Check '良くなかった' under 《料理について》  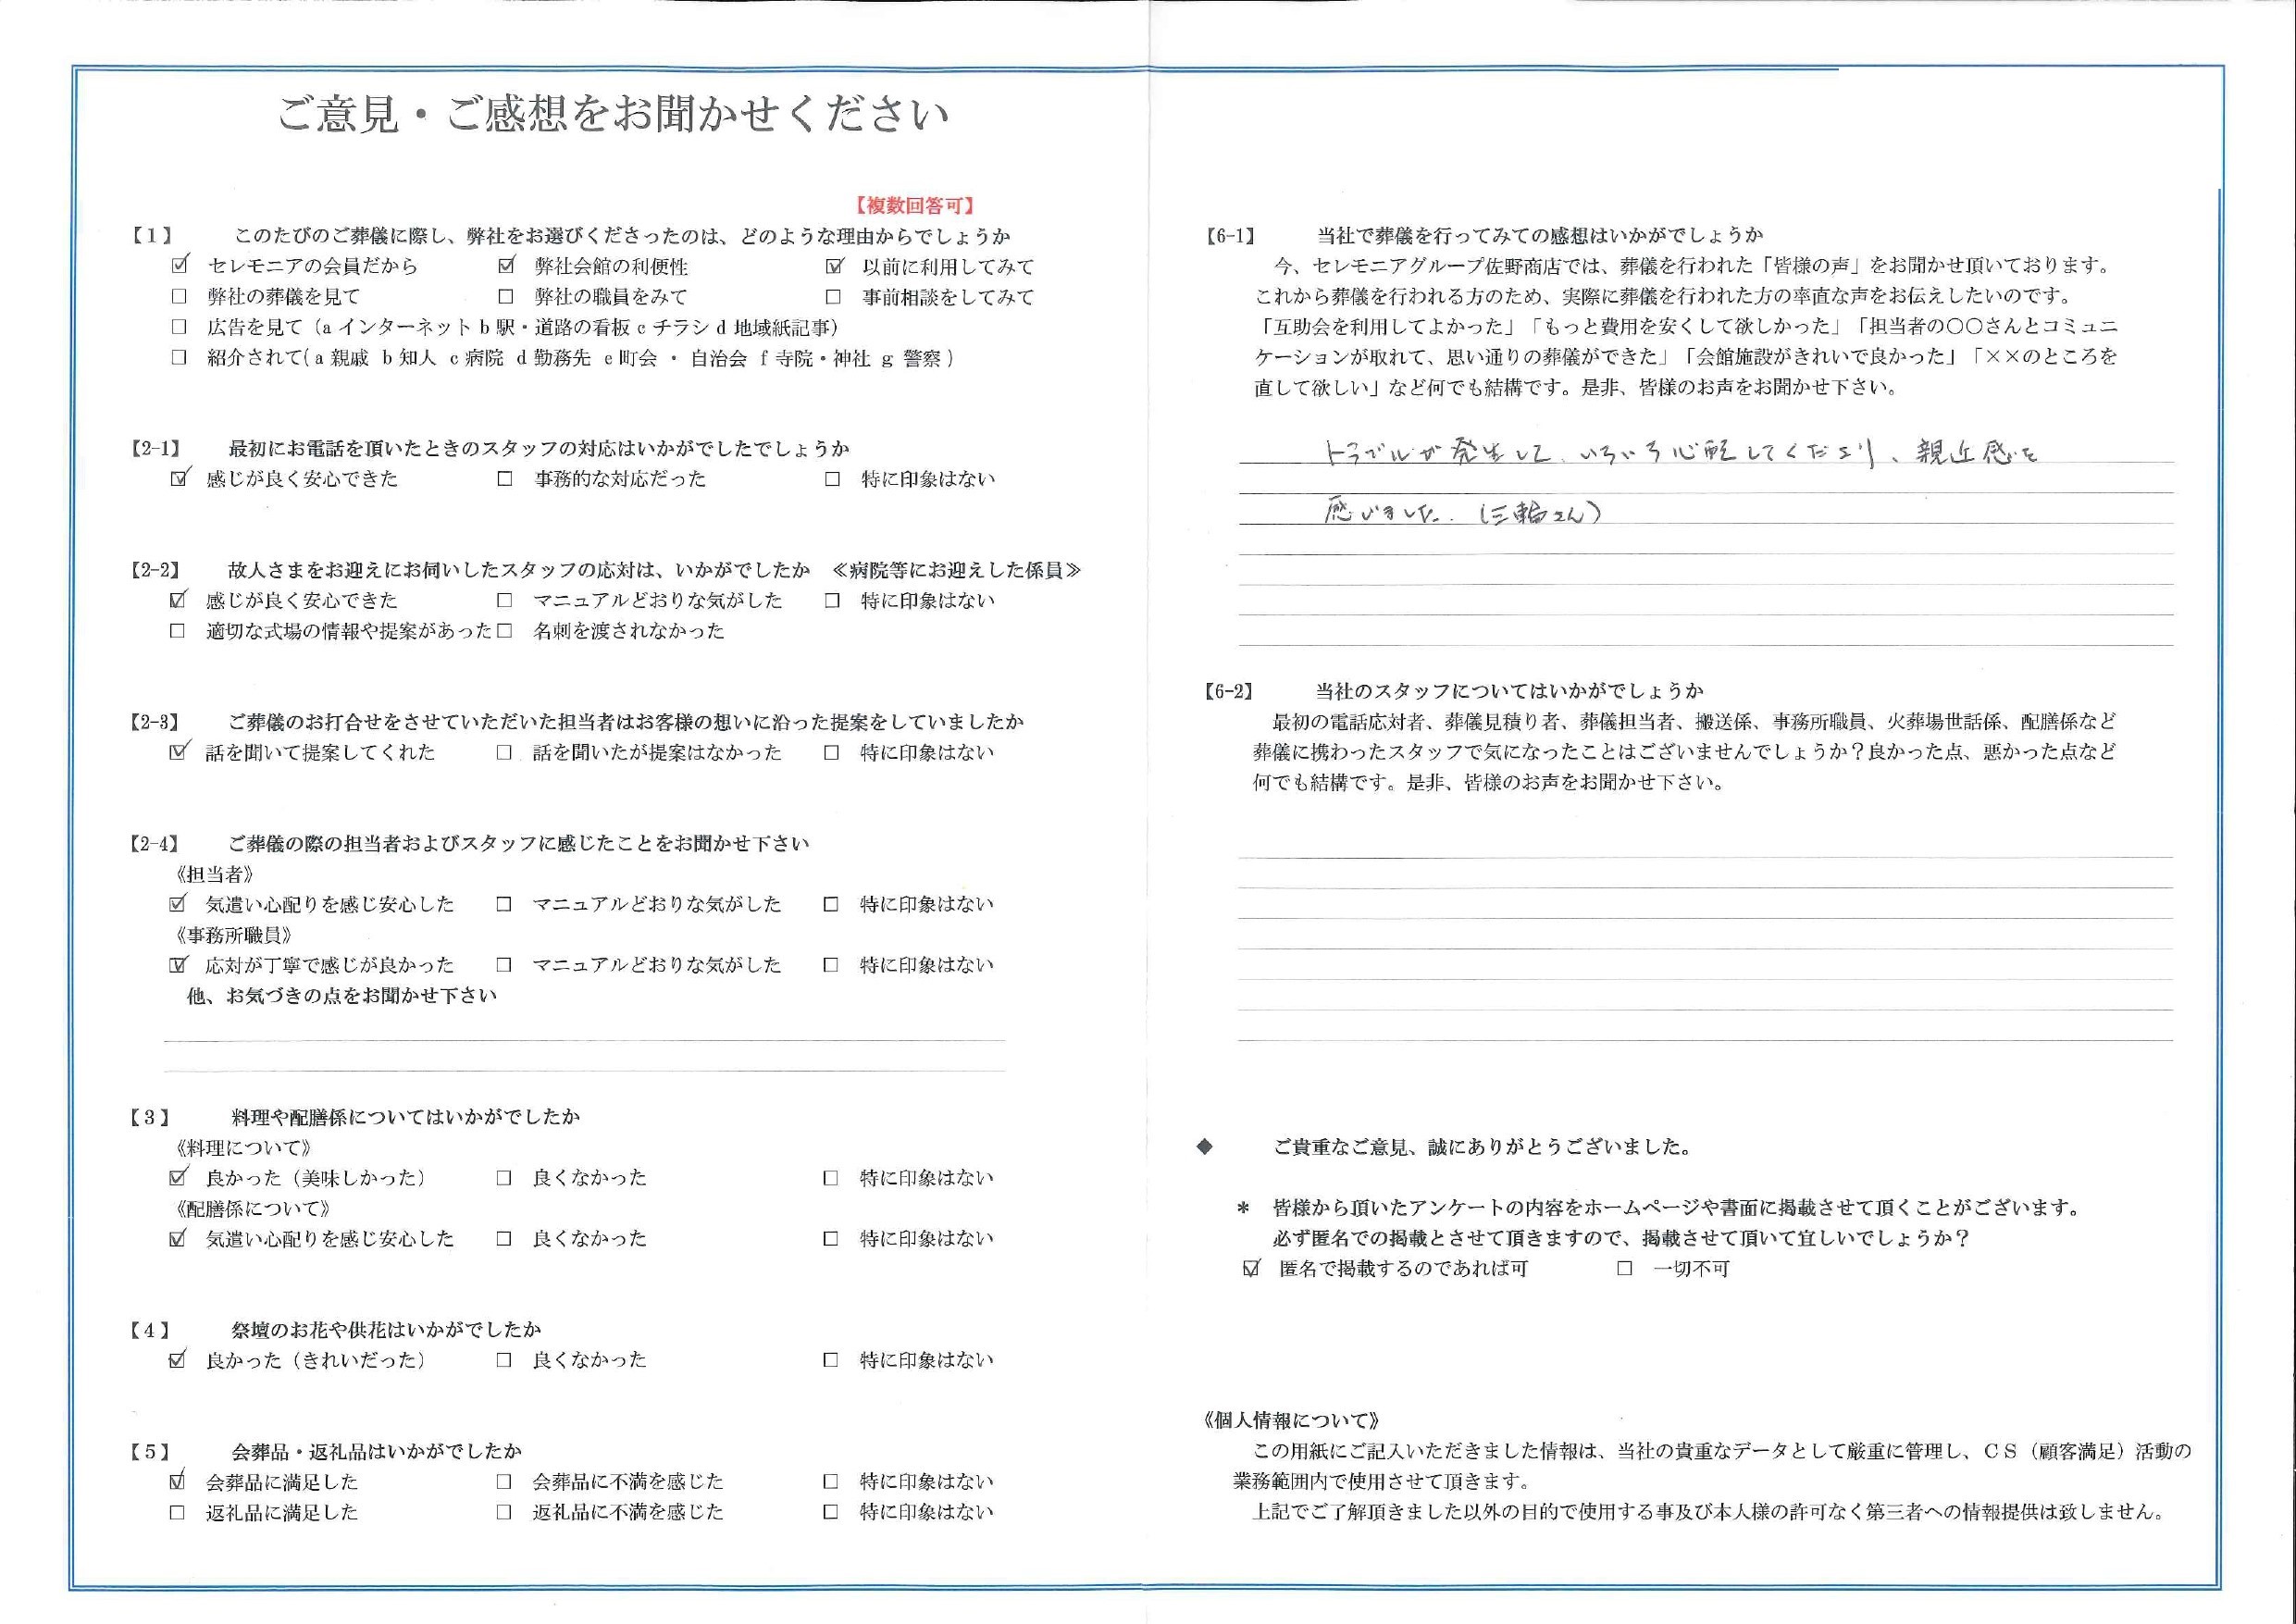tap(504, 1178)
